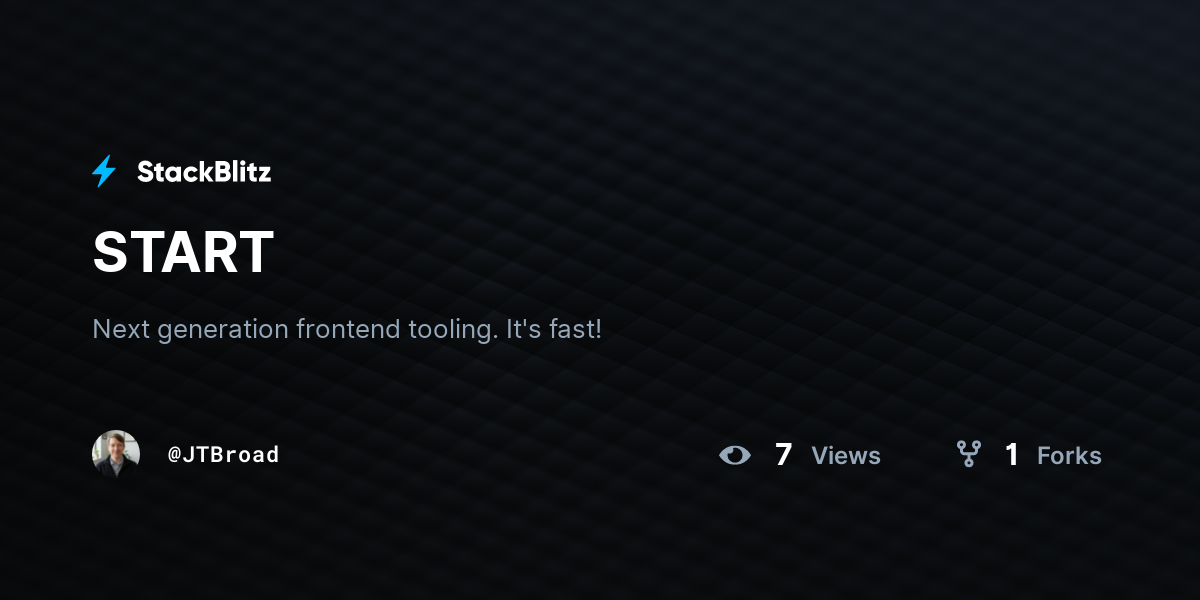Click the forks count number 1
This screenshot has height=600, width=1200.
click(x=1012, y=455)
